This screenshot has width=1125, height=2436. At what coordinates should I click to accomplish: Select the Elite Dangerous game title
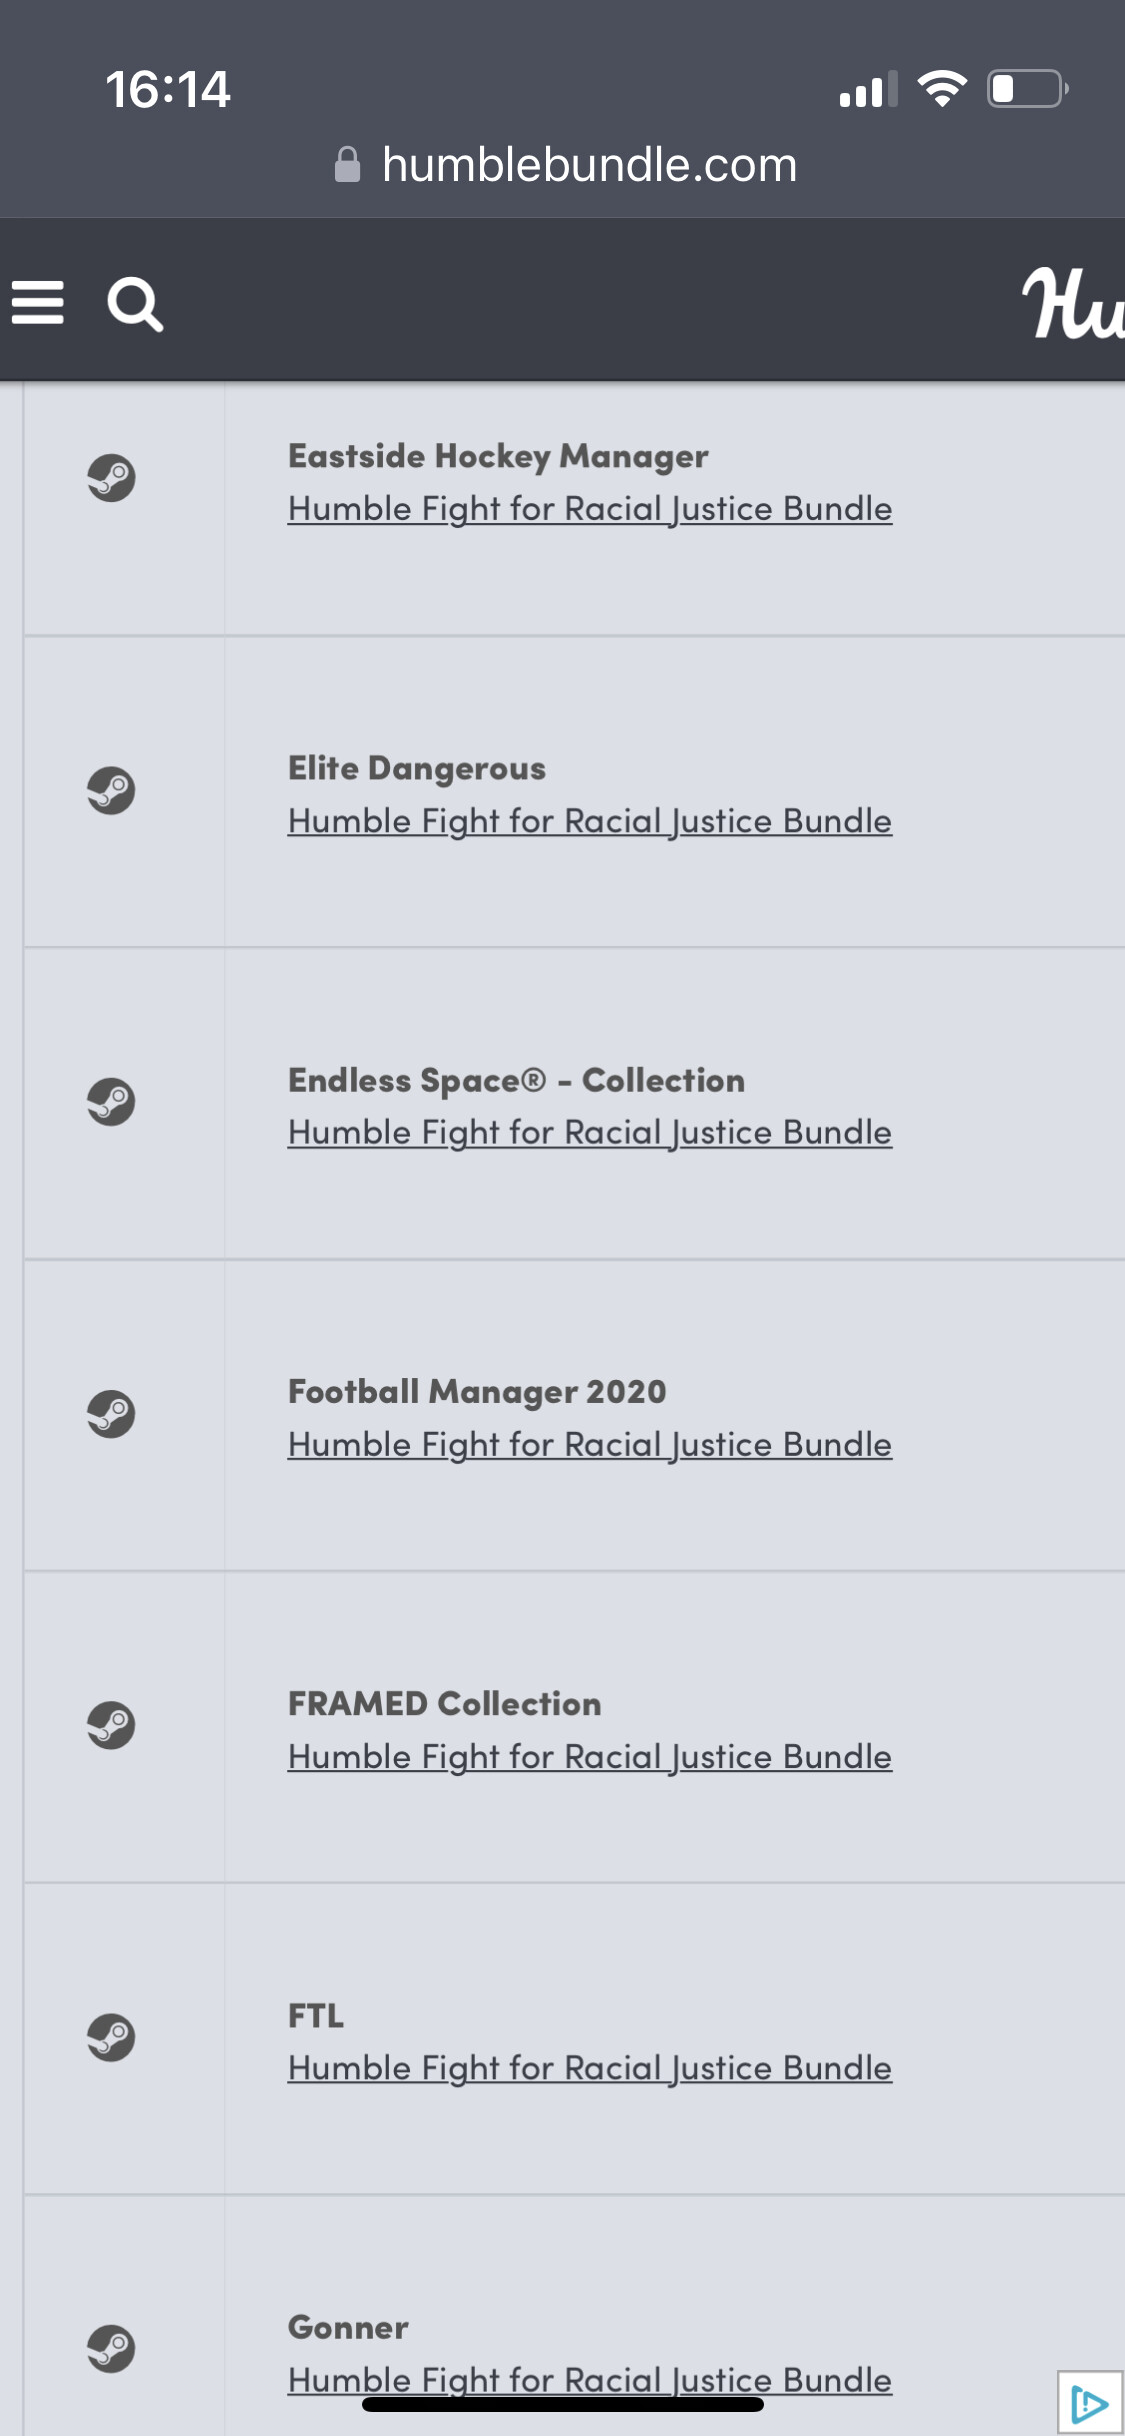[417, 768]
